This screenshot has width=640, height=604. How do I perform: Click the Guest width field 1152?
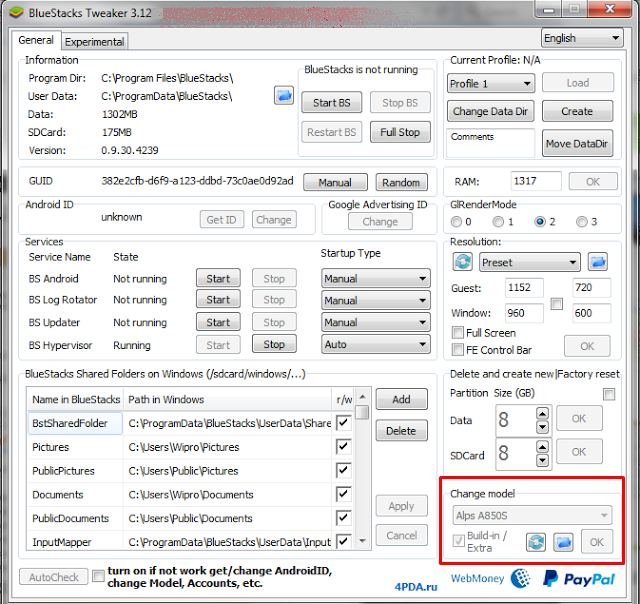tap(524, 288)
